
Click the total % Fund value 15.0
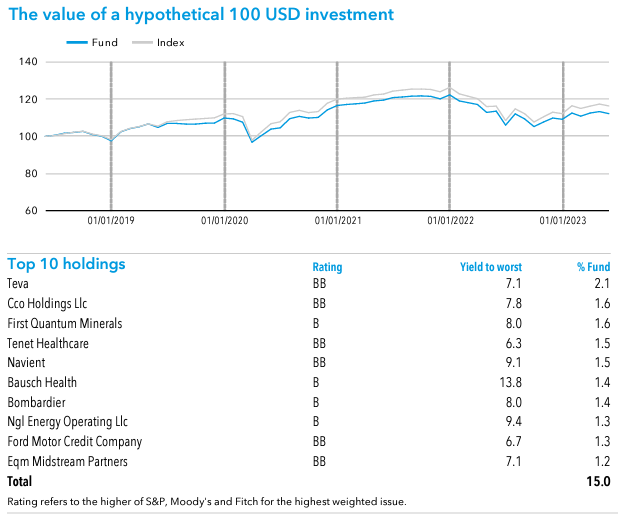598,482
